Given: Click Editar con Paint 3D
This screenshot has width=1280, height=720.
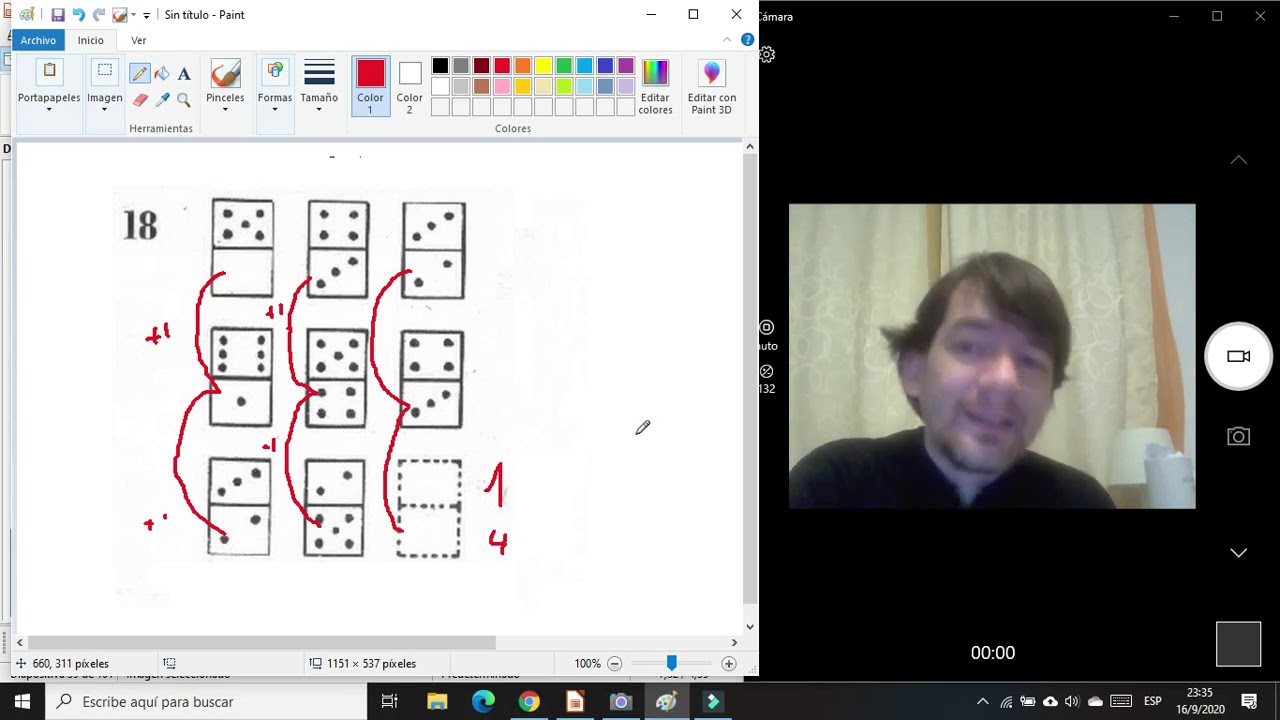Looking at the screenshot, I should [x=712, y=87].
